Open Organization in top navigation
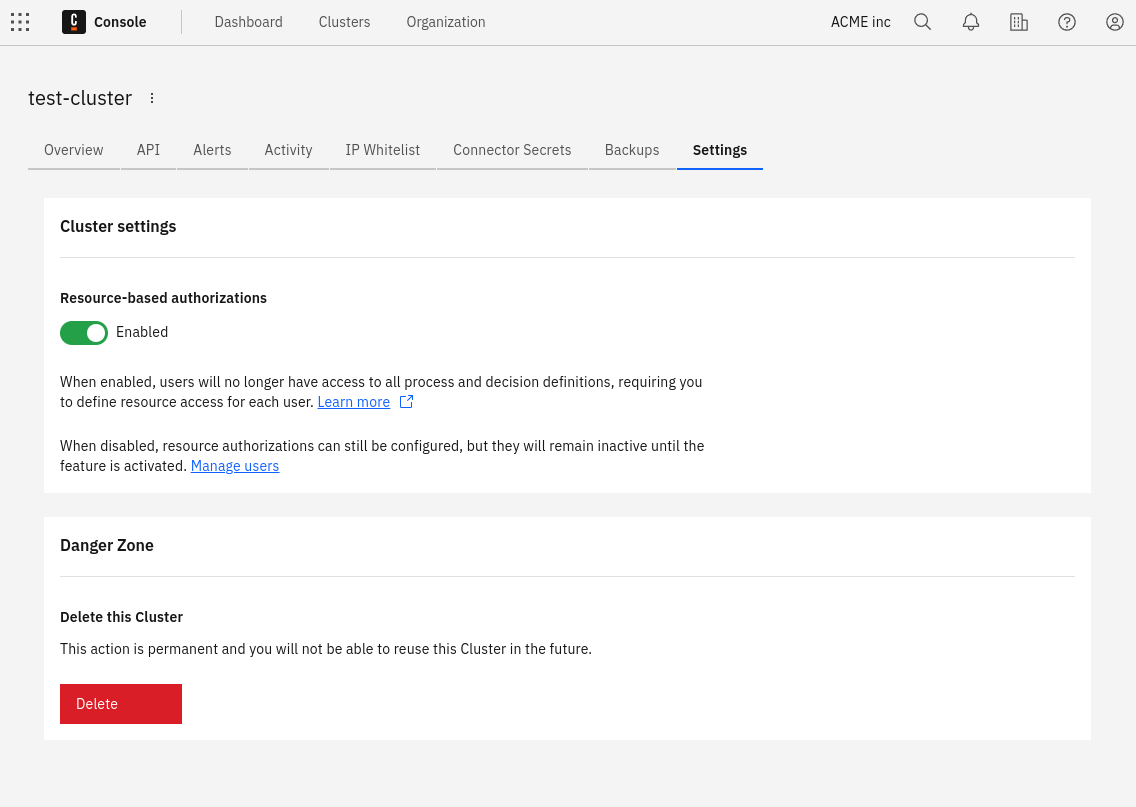The width and height of the screenshot is (1136, 807). click(445, 22)
